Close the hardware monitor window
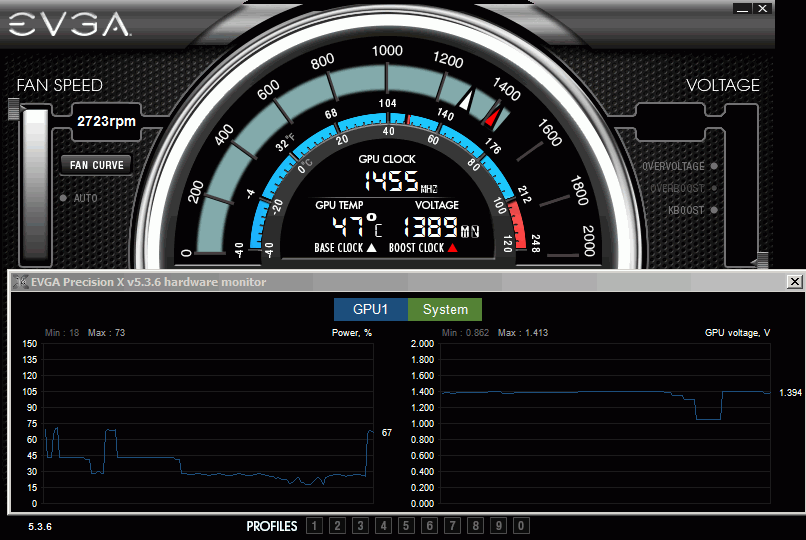 coord(794,282)
